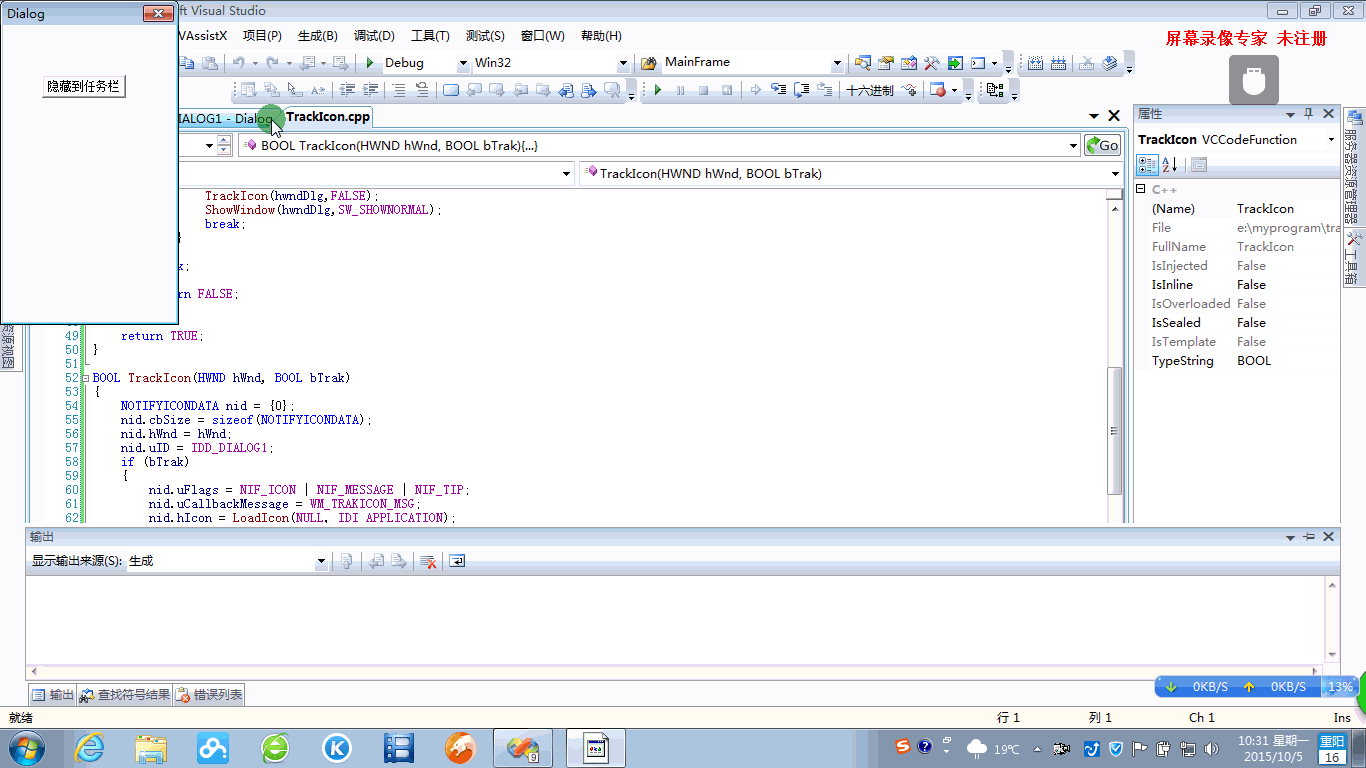The image size is (1366, 768).
Task: Click the Windows Start button
Action: [x=25, y=748]
